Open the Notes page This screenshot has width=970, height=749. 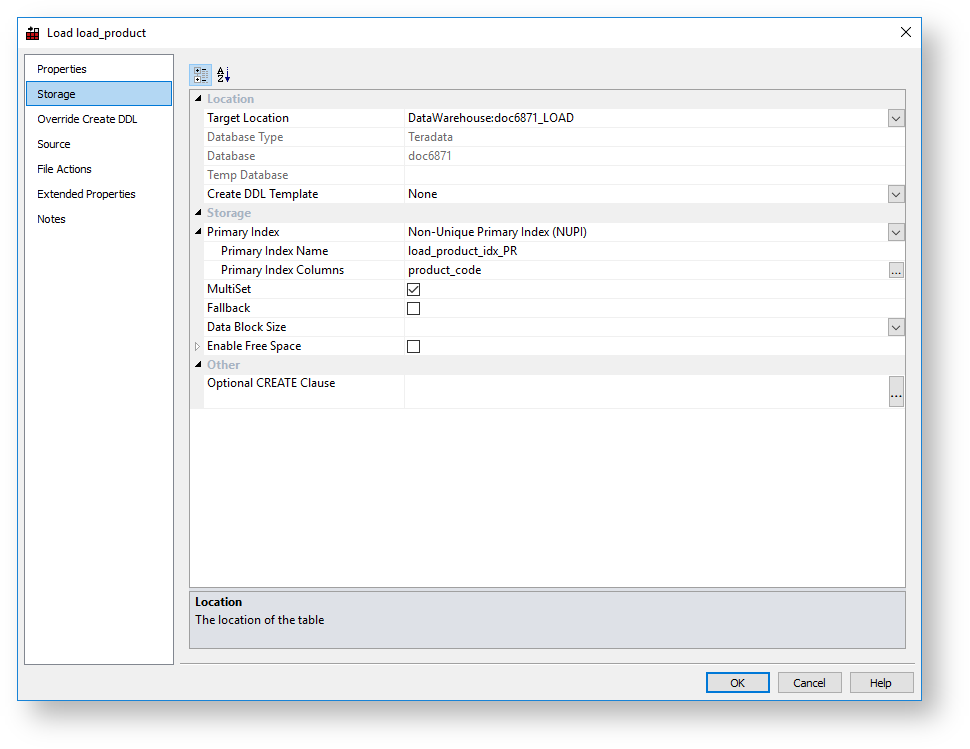99,219
